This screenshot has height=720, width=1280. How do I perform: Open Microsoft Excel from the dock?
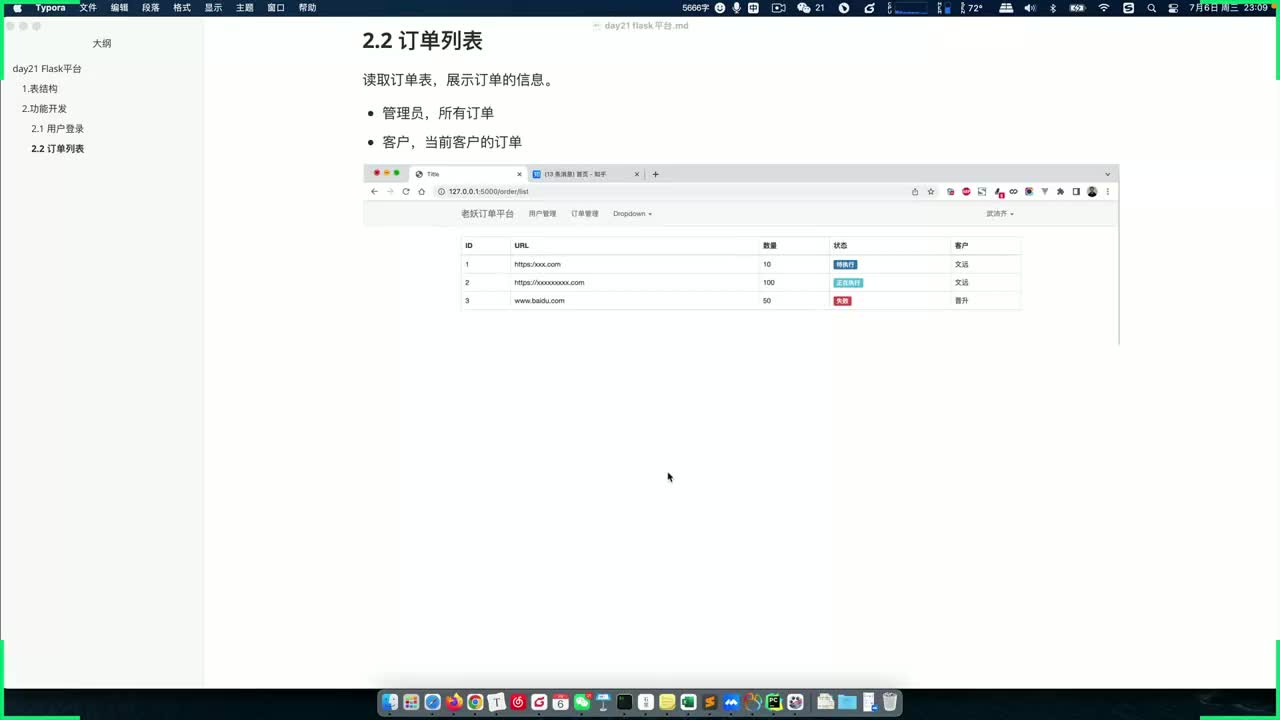[688, 703]
